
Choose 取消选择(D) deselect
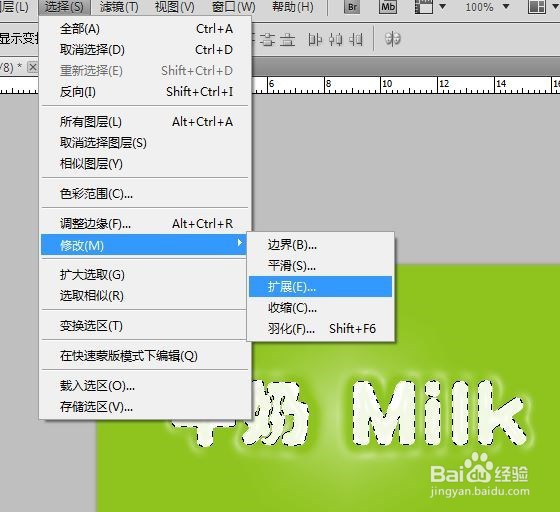tap(145, 50)
